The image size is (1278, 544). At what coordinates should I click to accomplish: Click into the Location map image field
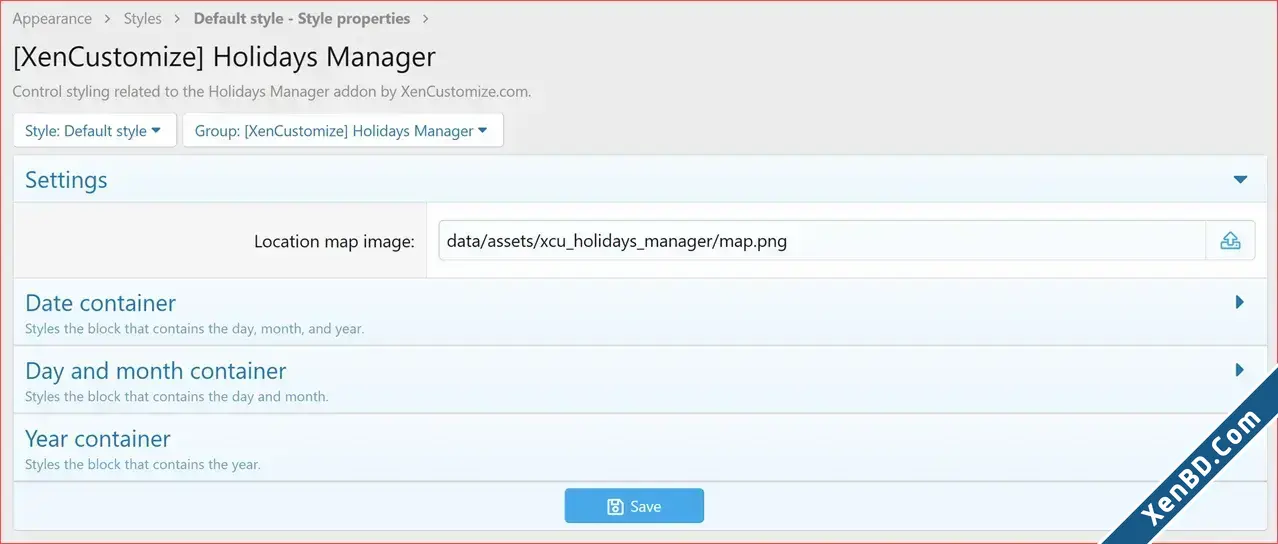pos(822,241)
